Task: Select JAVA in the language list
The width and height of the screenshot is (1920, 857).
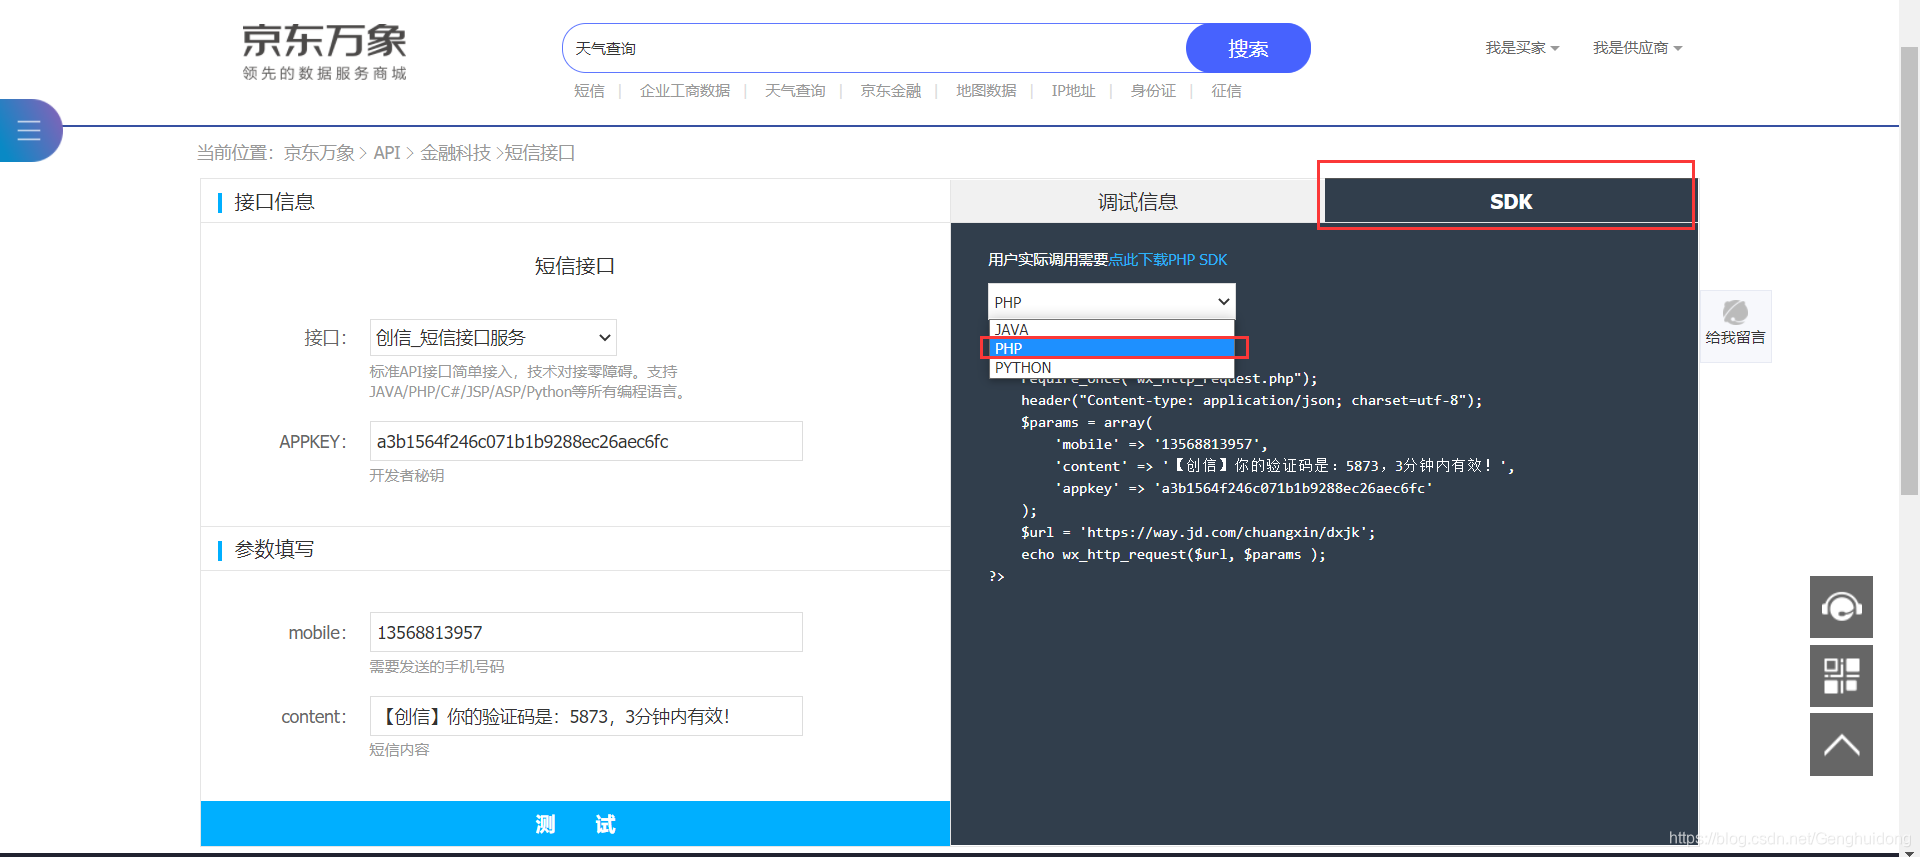Action: pyautogui.click(x=1111, y=330)
